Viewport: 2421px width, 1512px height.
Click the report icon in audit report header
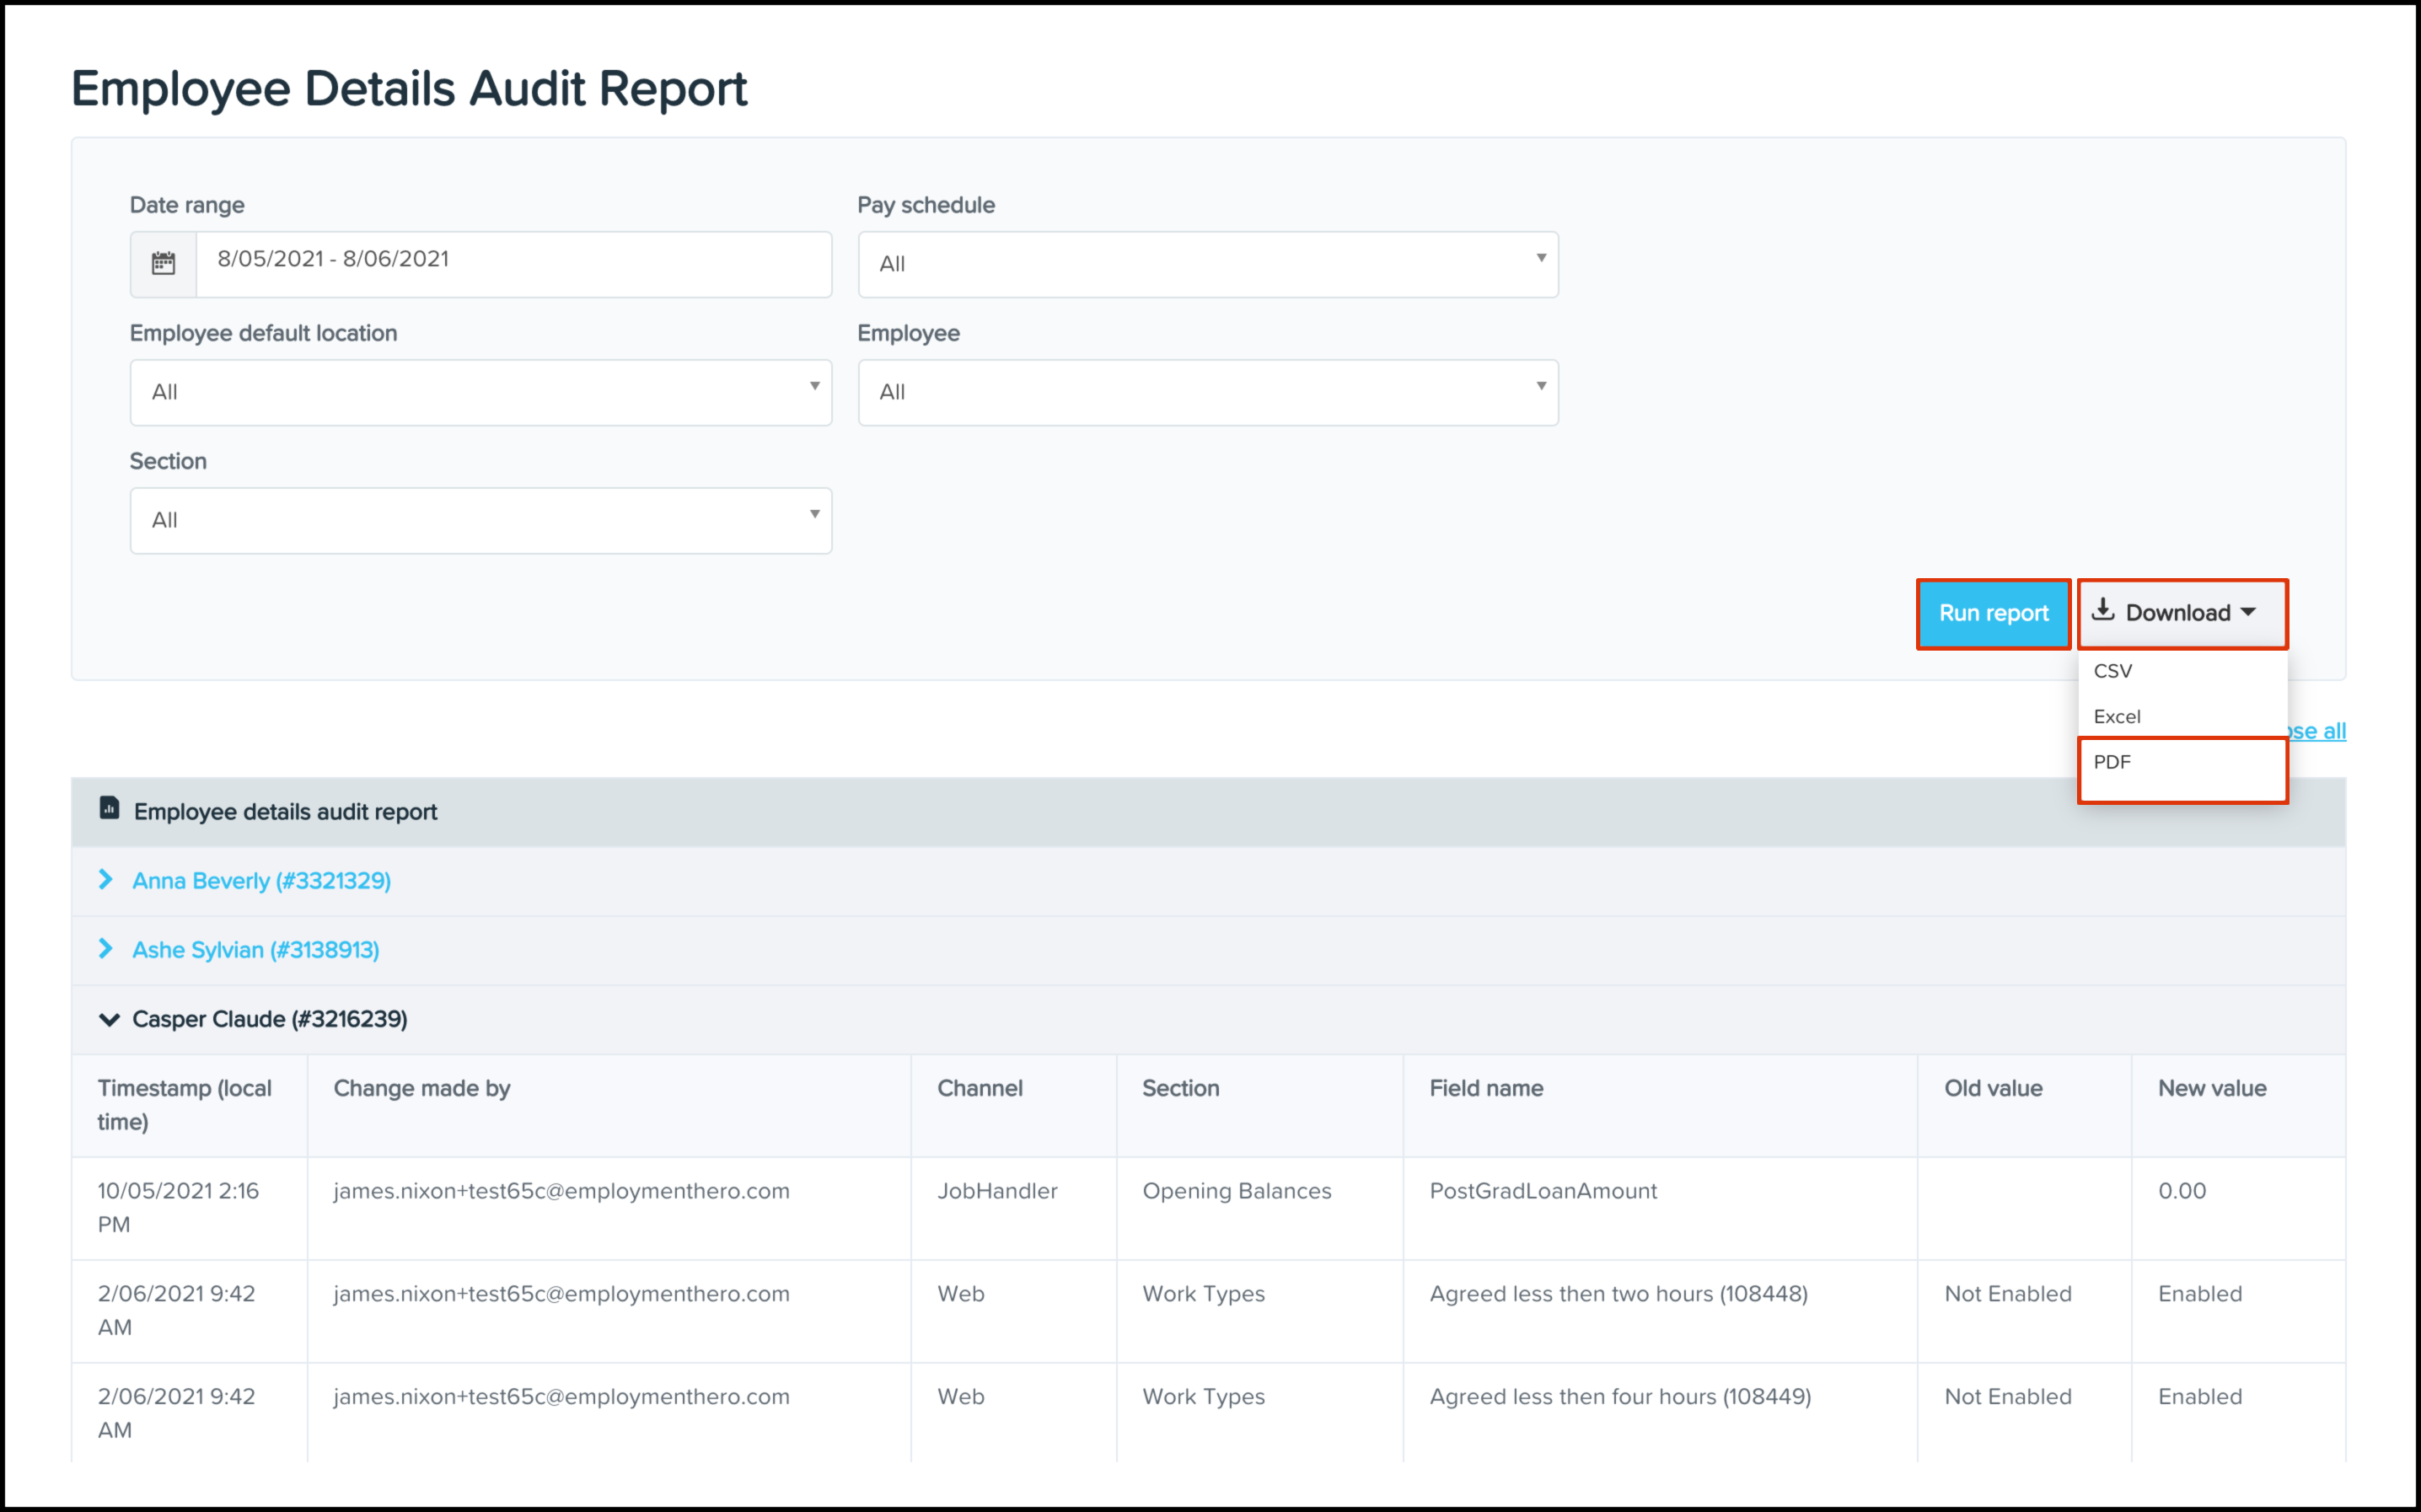(110, 808)
